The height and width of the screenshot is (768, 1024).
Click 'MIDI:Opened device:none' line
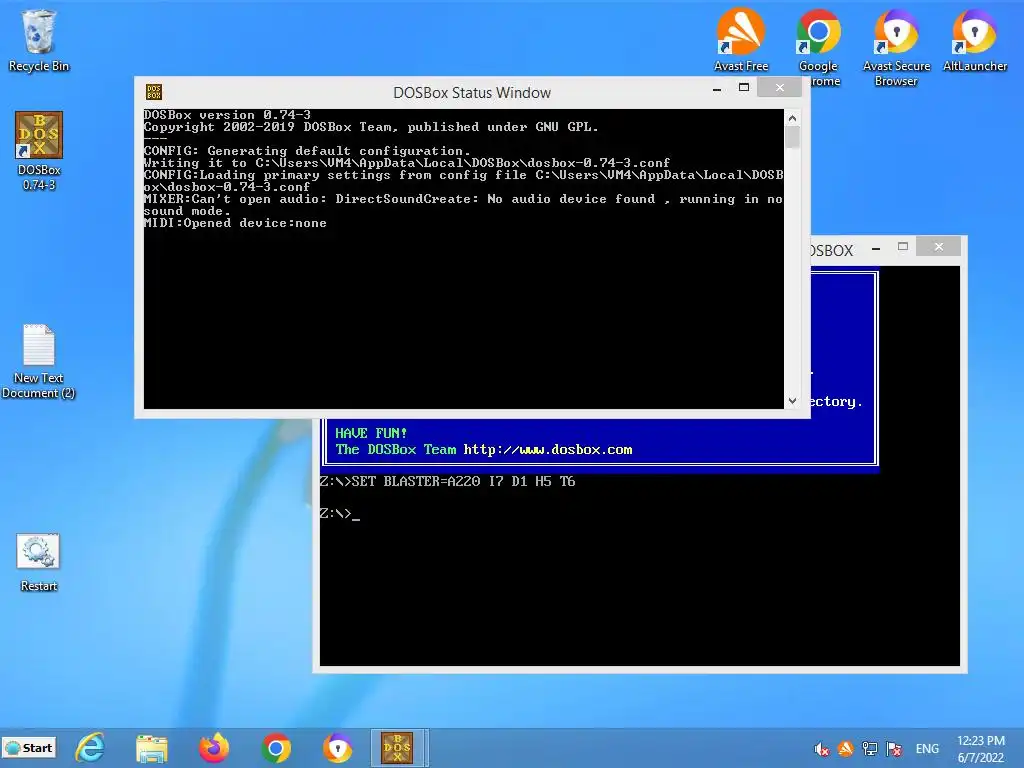point(235,223)
